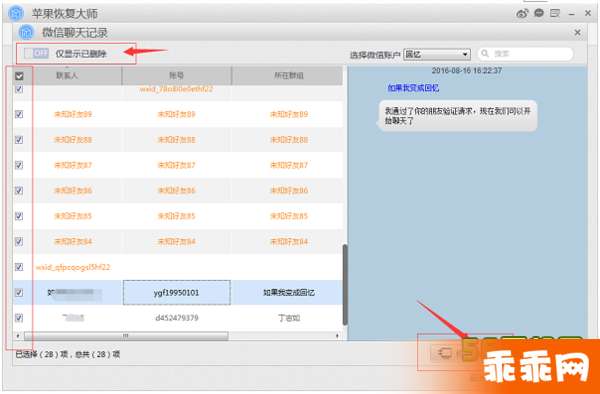The height and width of the screenshot is (394, 600).
Task: Uncheck the 未知好友87 row checkbox
Action: click(19, 165)
